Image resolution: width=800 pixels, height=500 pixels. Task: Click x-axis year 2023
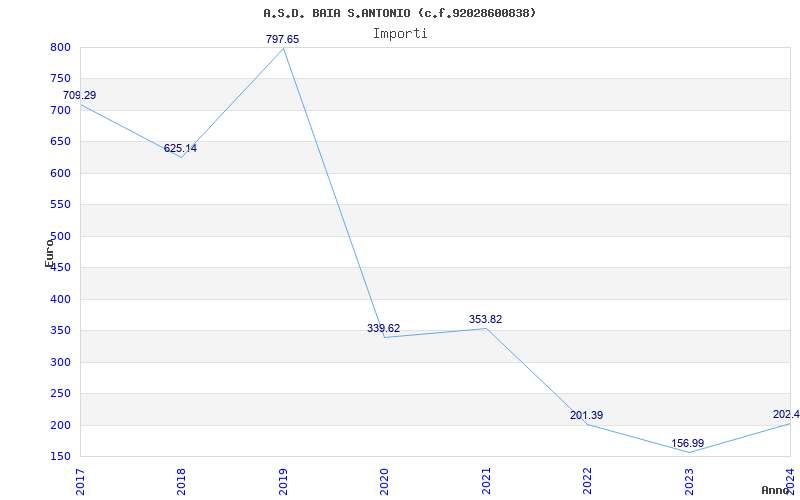(x=689, y=482)
